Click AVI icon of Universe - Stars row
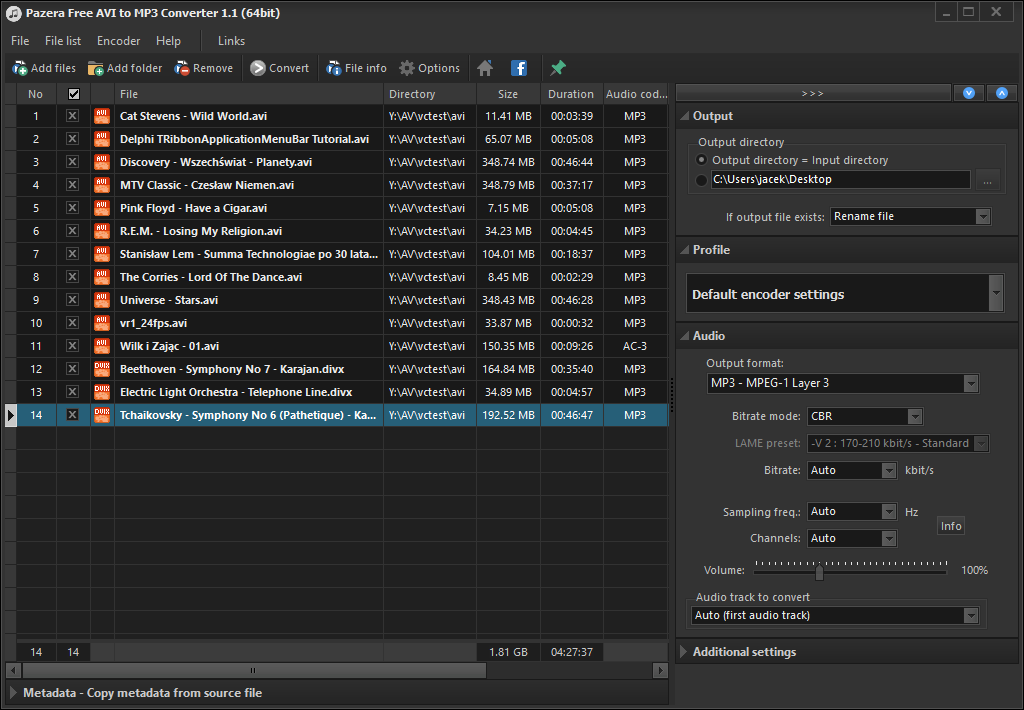The height and width of the screenshot is (710, 1024). pyautogui.click(x=102, y=300)
